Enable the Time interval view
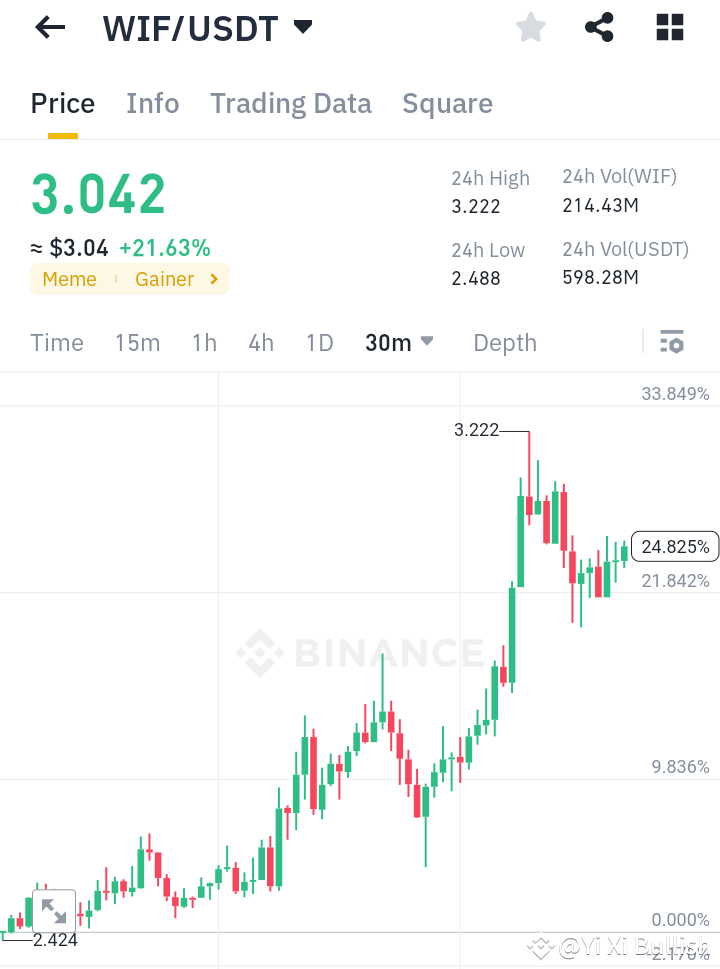 coord(56,342)
